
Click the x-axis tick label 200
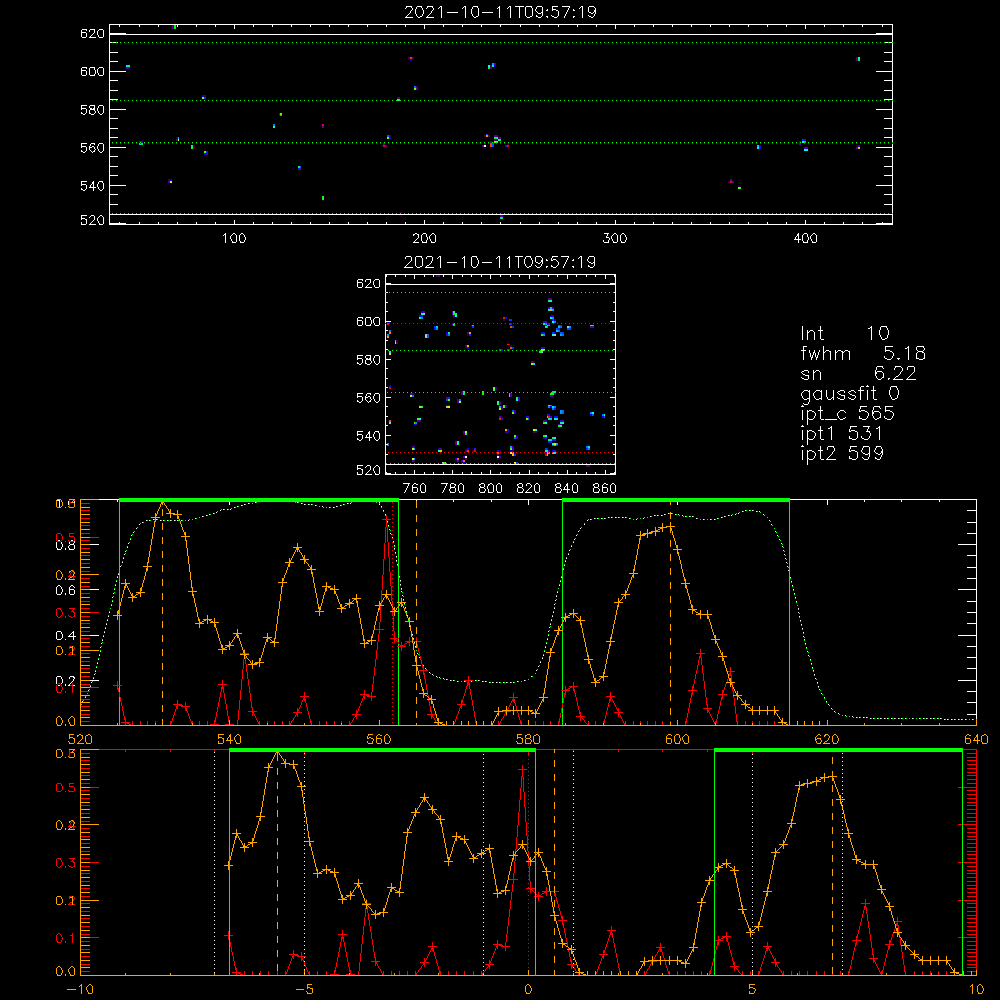[x=424, y=239]
